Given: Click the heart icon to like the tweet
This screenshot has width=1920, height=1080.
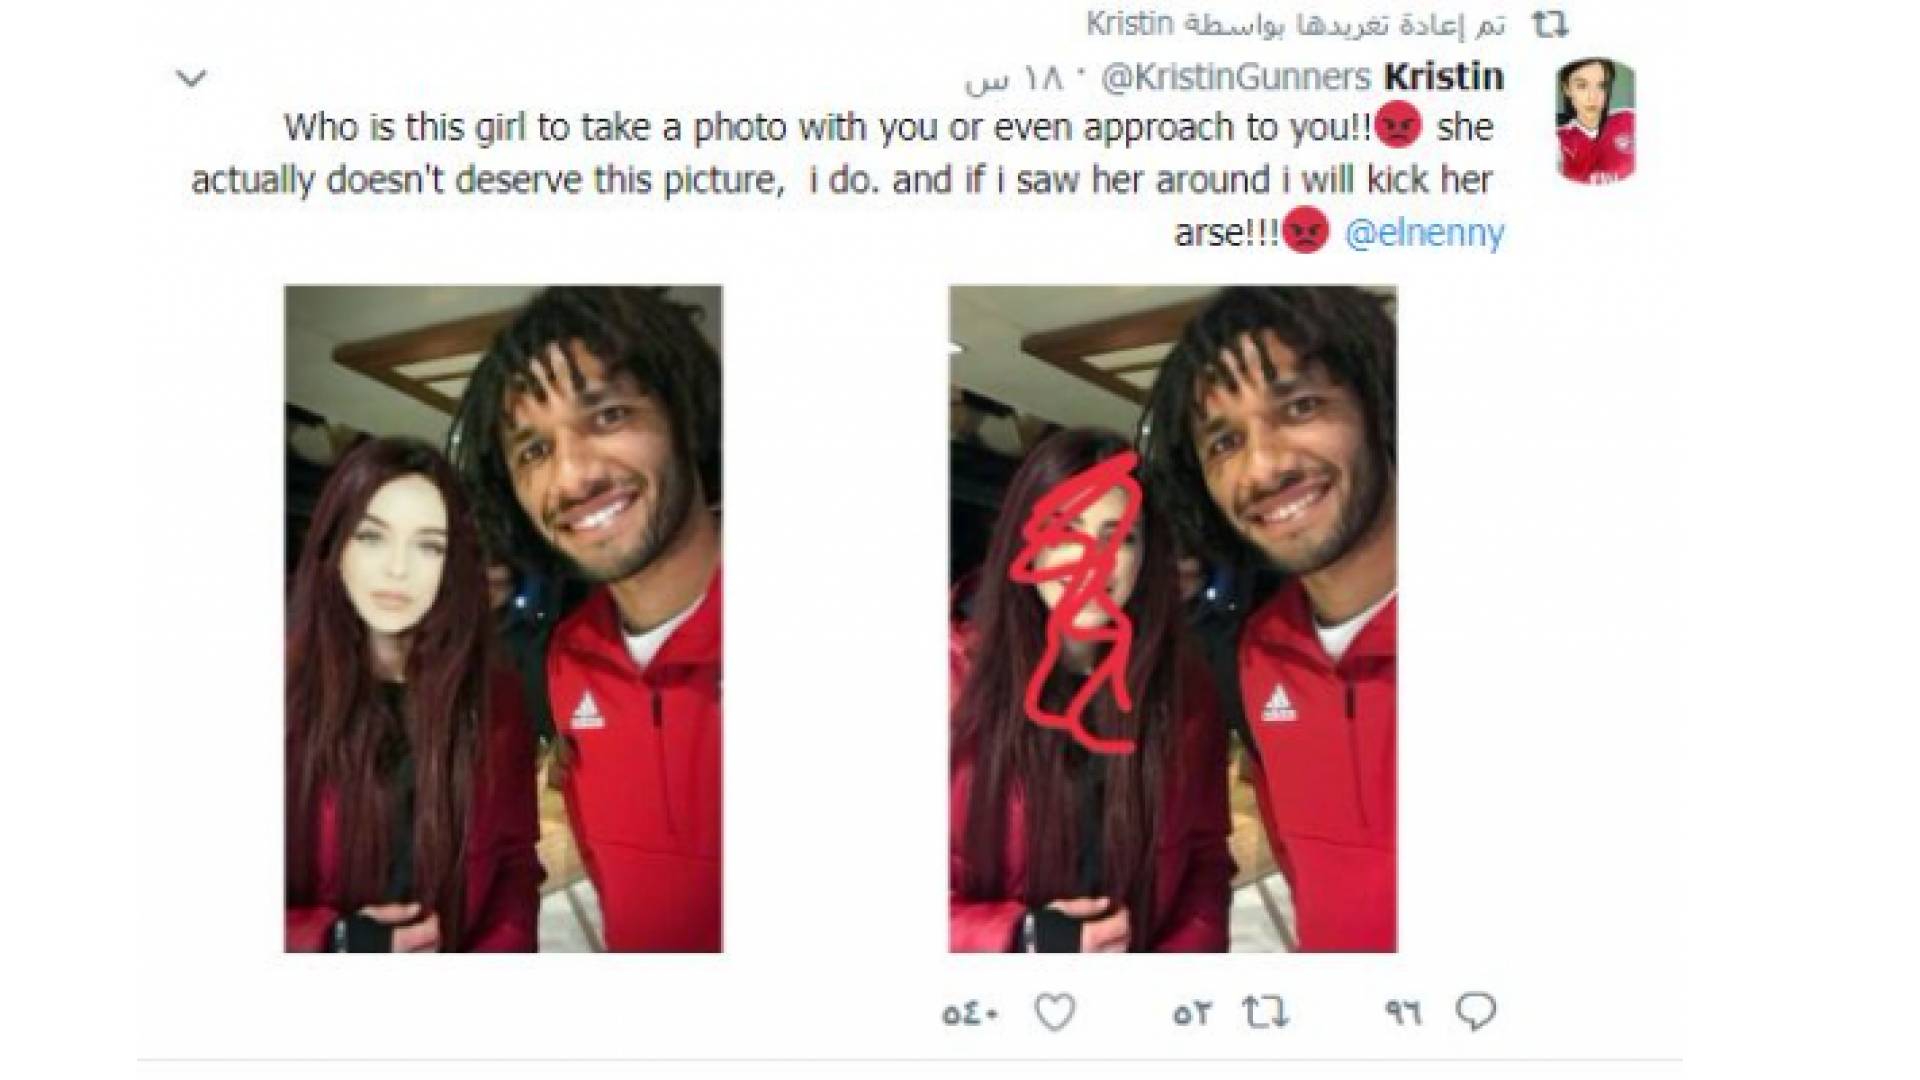Looking at the screenshot, I should point(1054,1014).
